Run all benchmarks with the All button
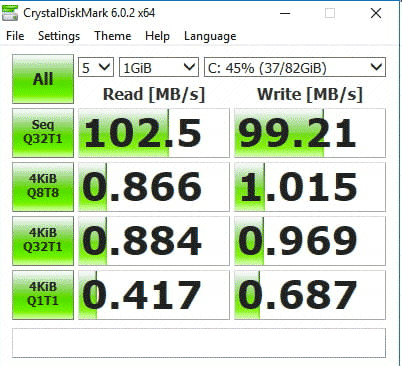Image resolution: width=402 pixels, height=366 pixels. [43, 79]
